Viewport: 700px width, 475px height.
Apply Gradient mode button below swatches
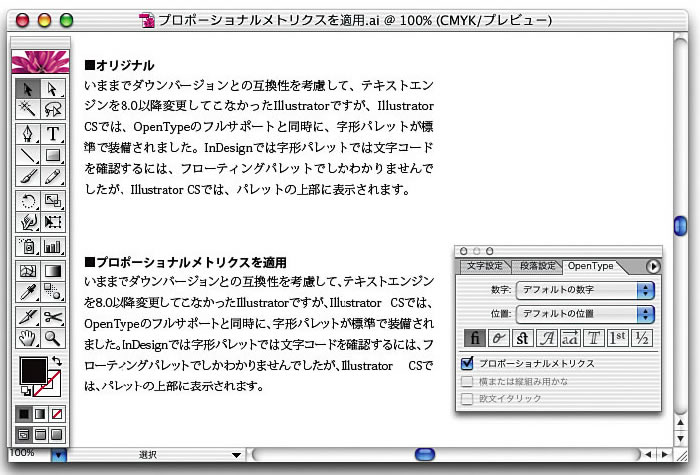(x=40, y=414)
